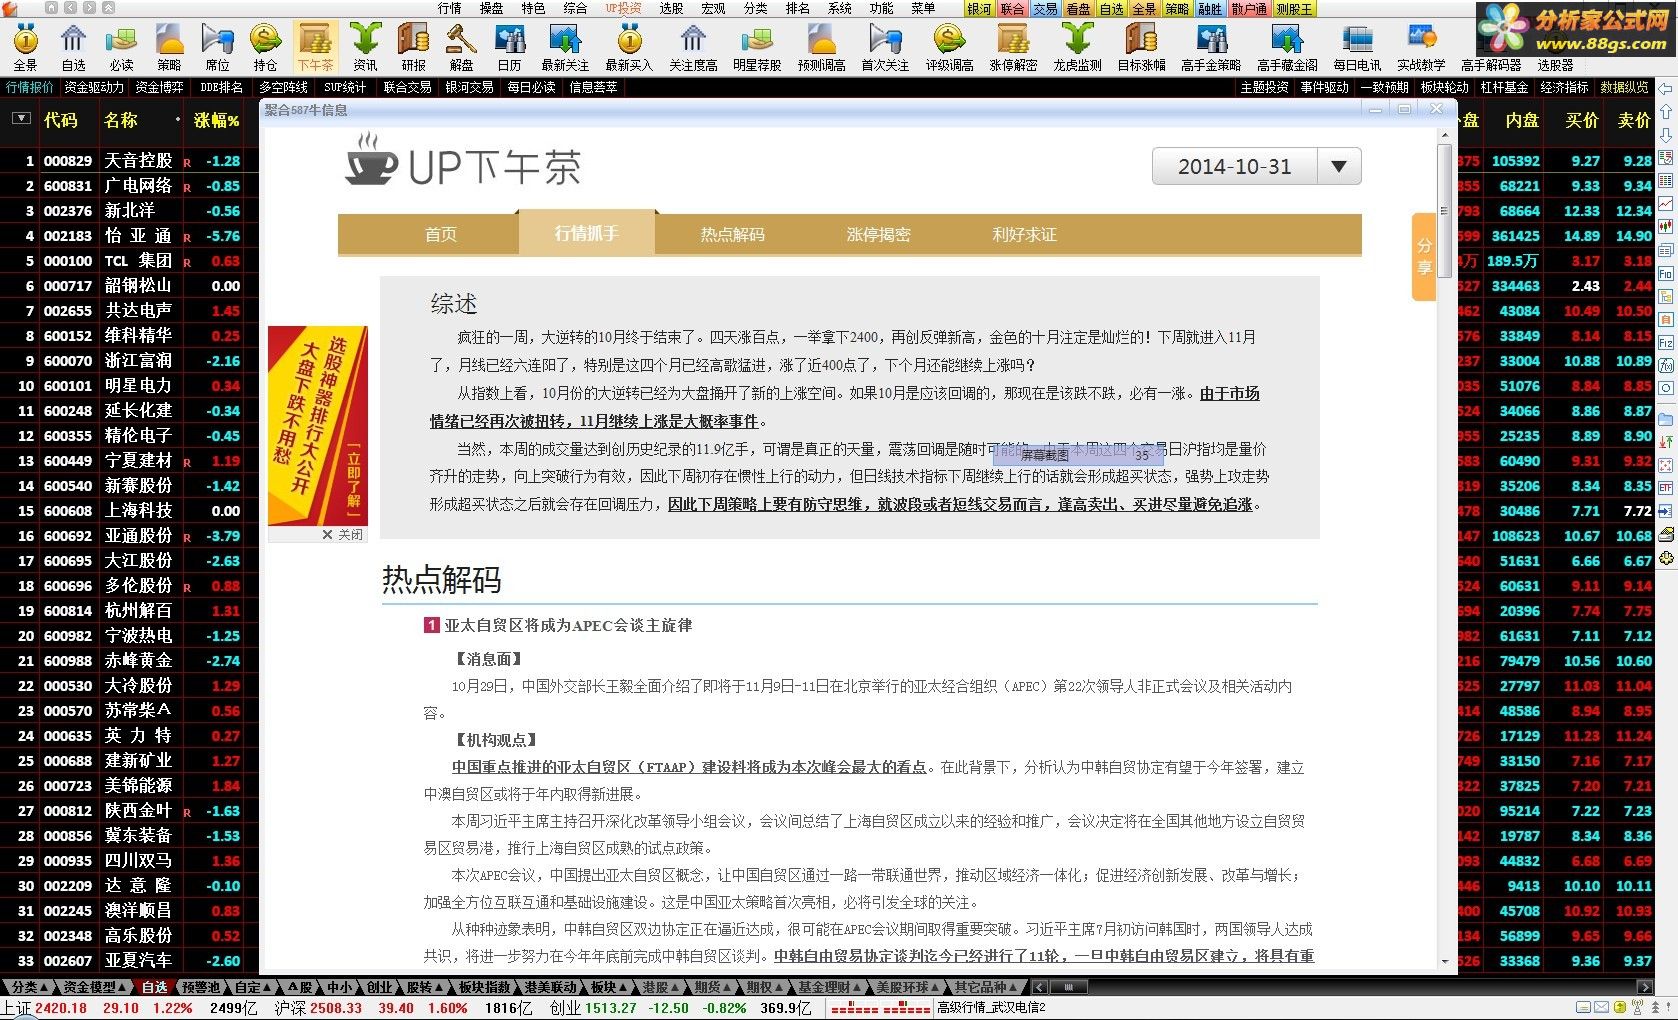The width and height of the screenshot is (1678, 1020).
Task: Click the home icon in title bar
Action: click(x=52, y=8)
